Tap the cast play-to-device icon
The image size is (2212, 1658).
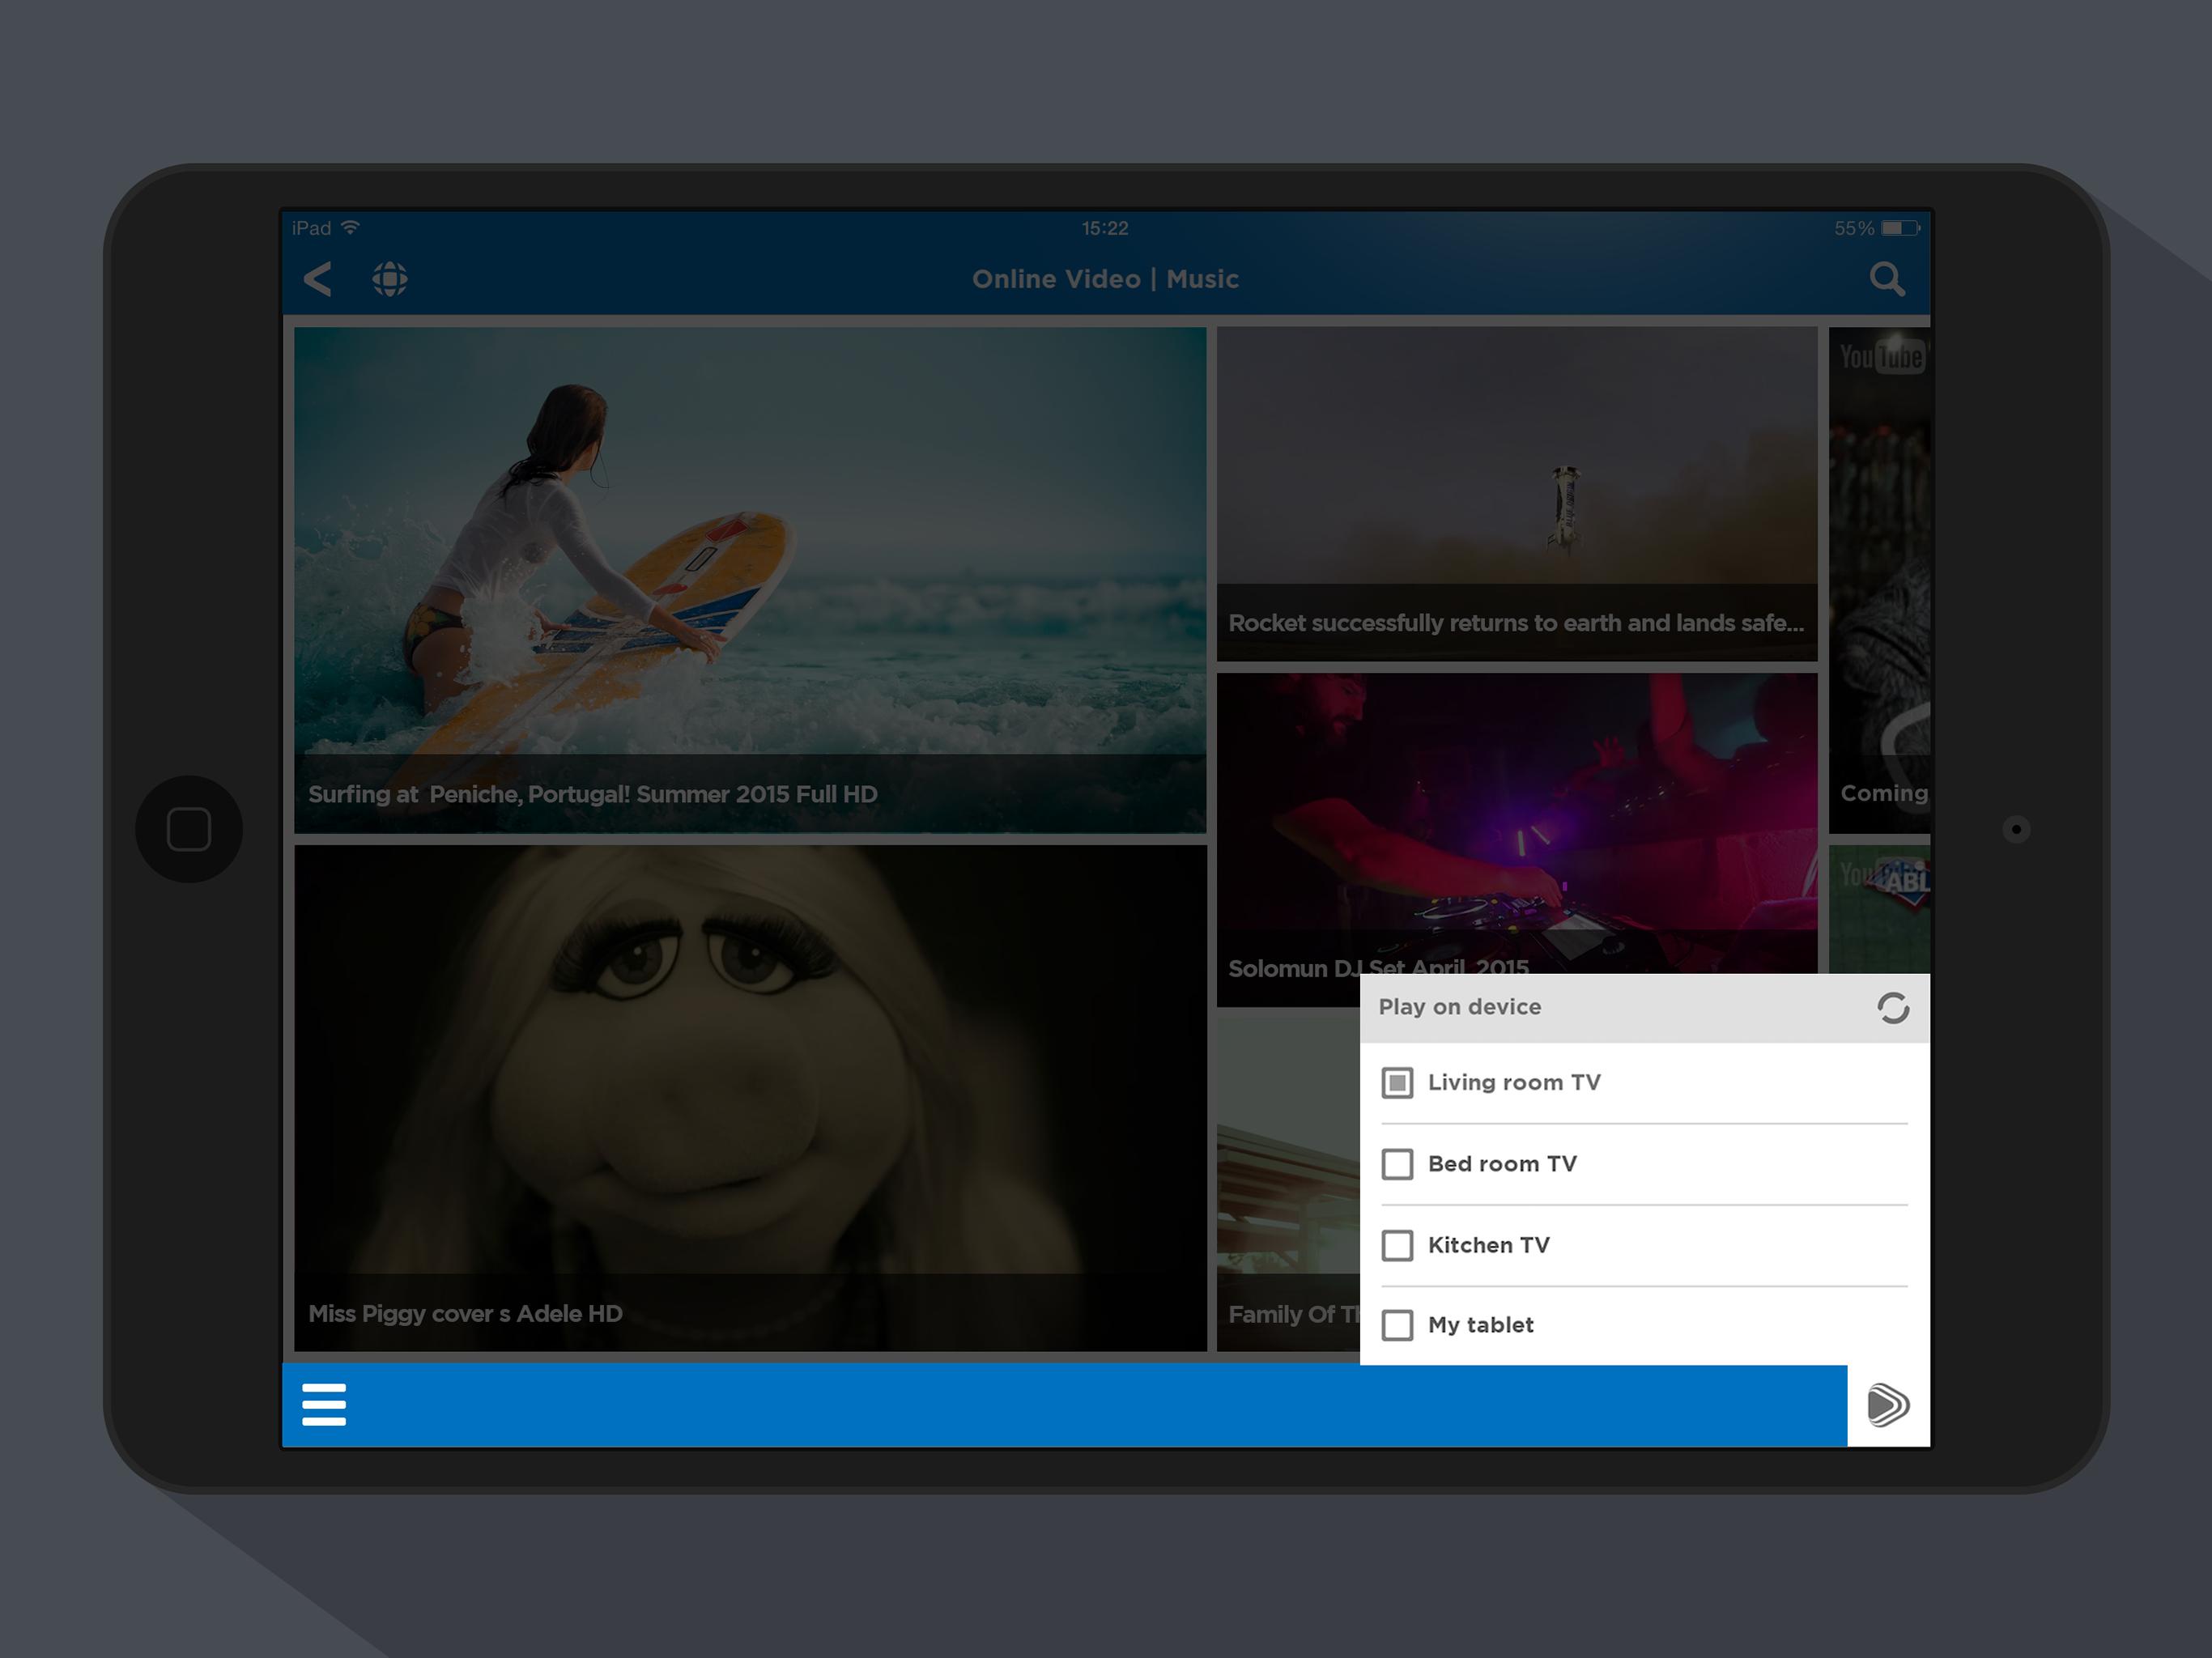click(1888, 1404)
